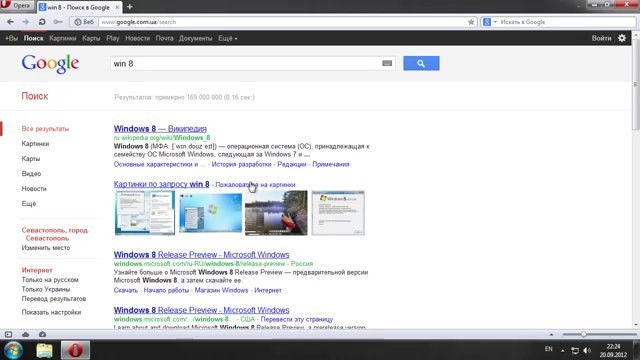Filter by Картинки in the left sidebar

tap(35, 144)
